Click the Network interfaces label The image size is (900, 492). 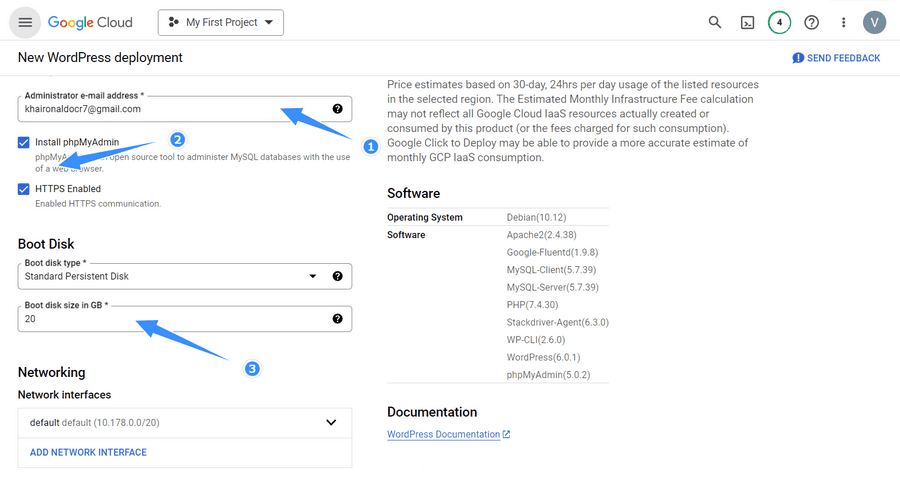64,395
